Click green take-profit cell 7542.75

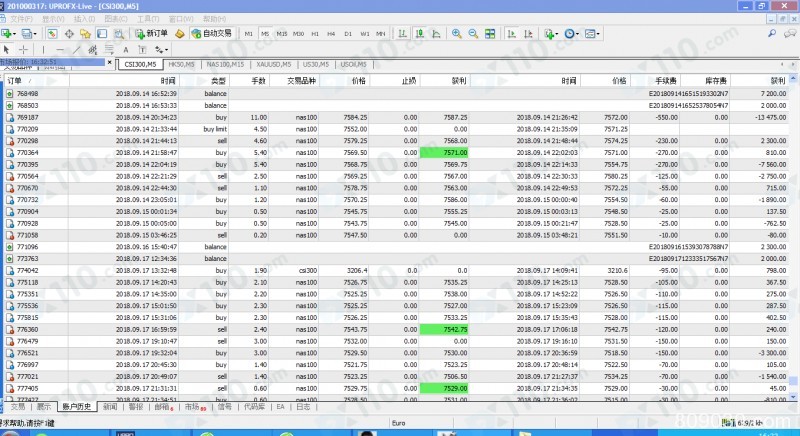click(443, 329)
